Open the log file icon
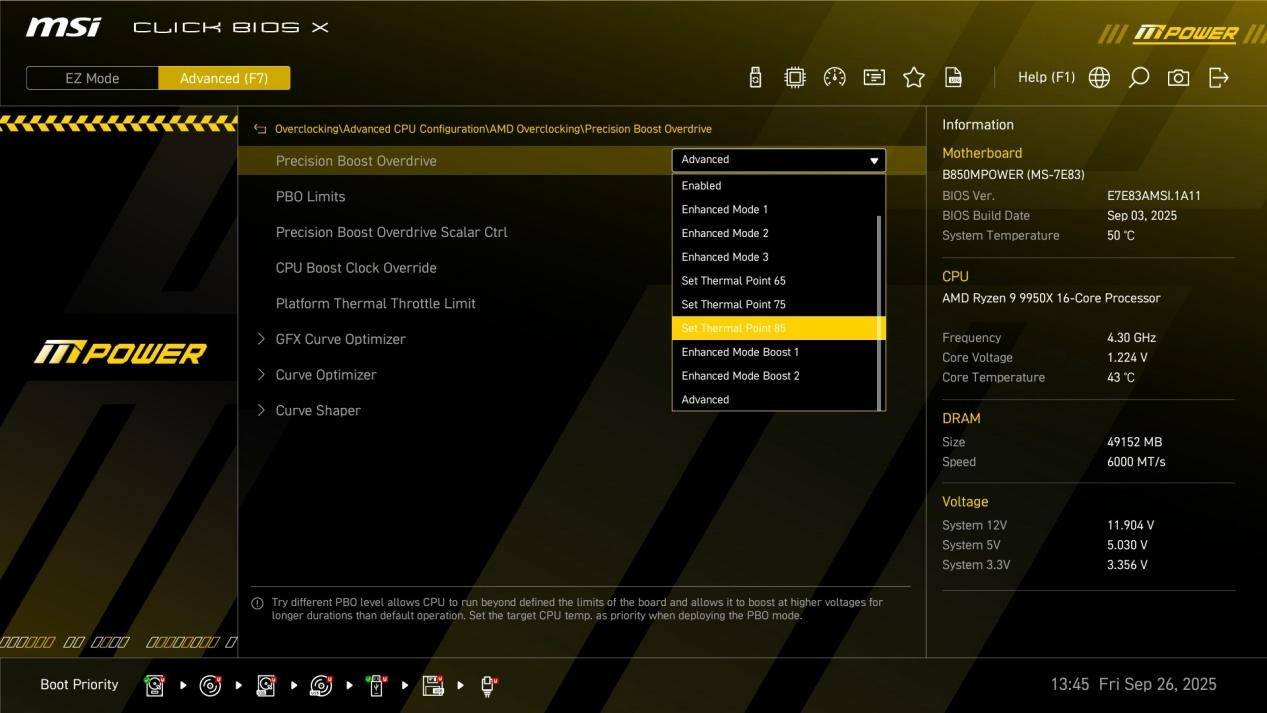 (x=954, y=78)
